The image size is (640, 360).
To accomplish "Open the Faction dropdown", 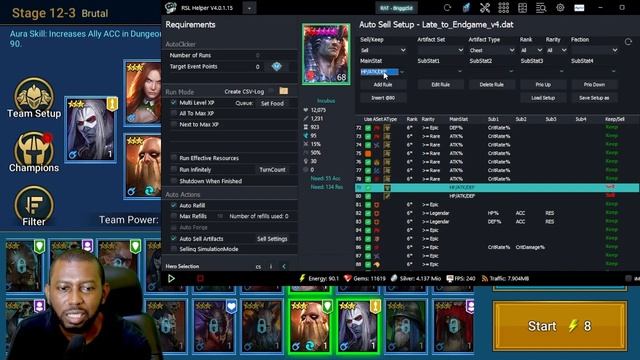I will [595, 50].
